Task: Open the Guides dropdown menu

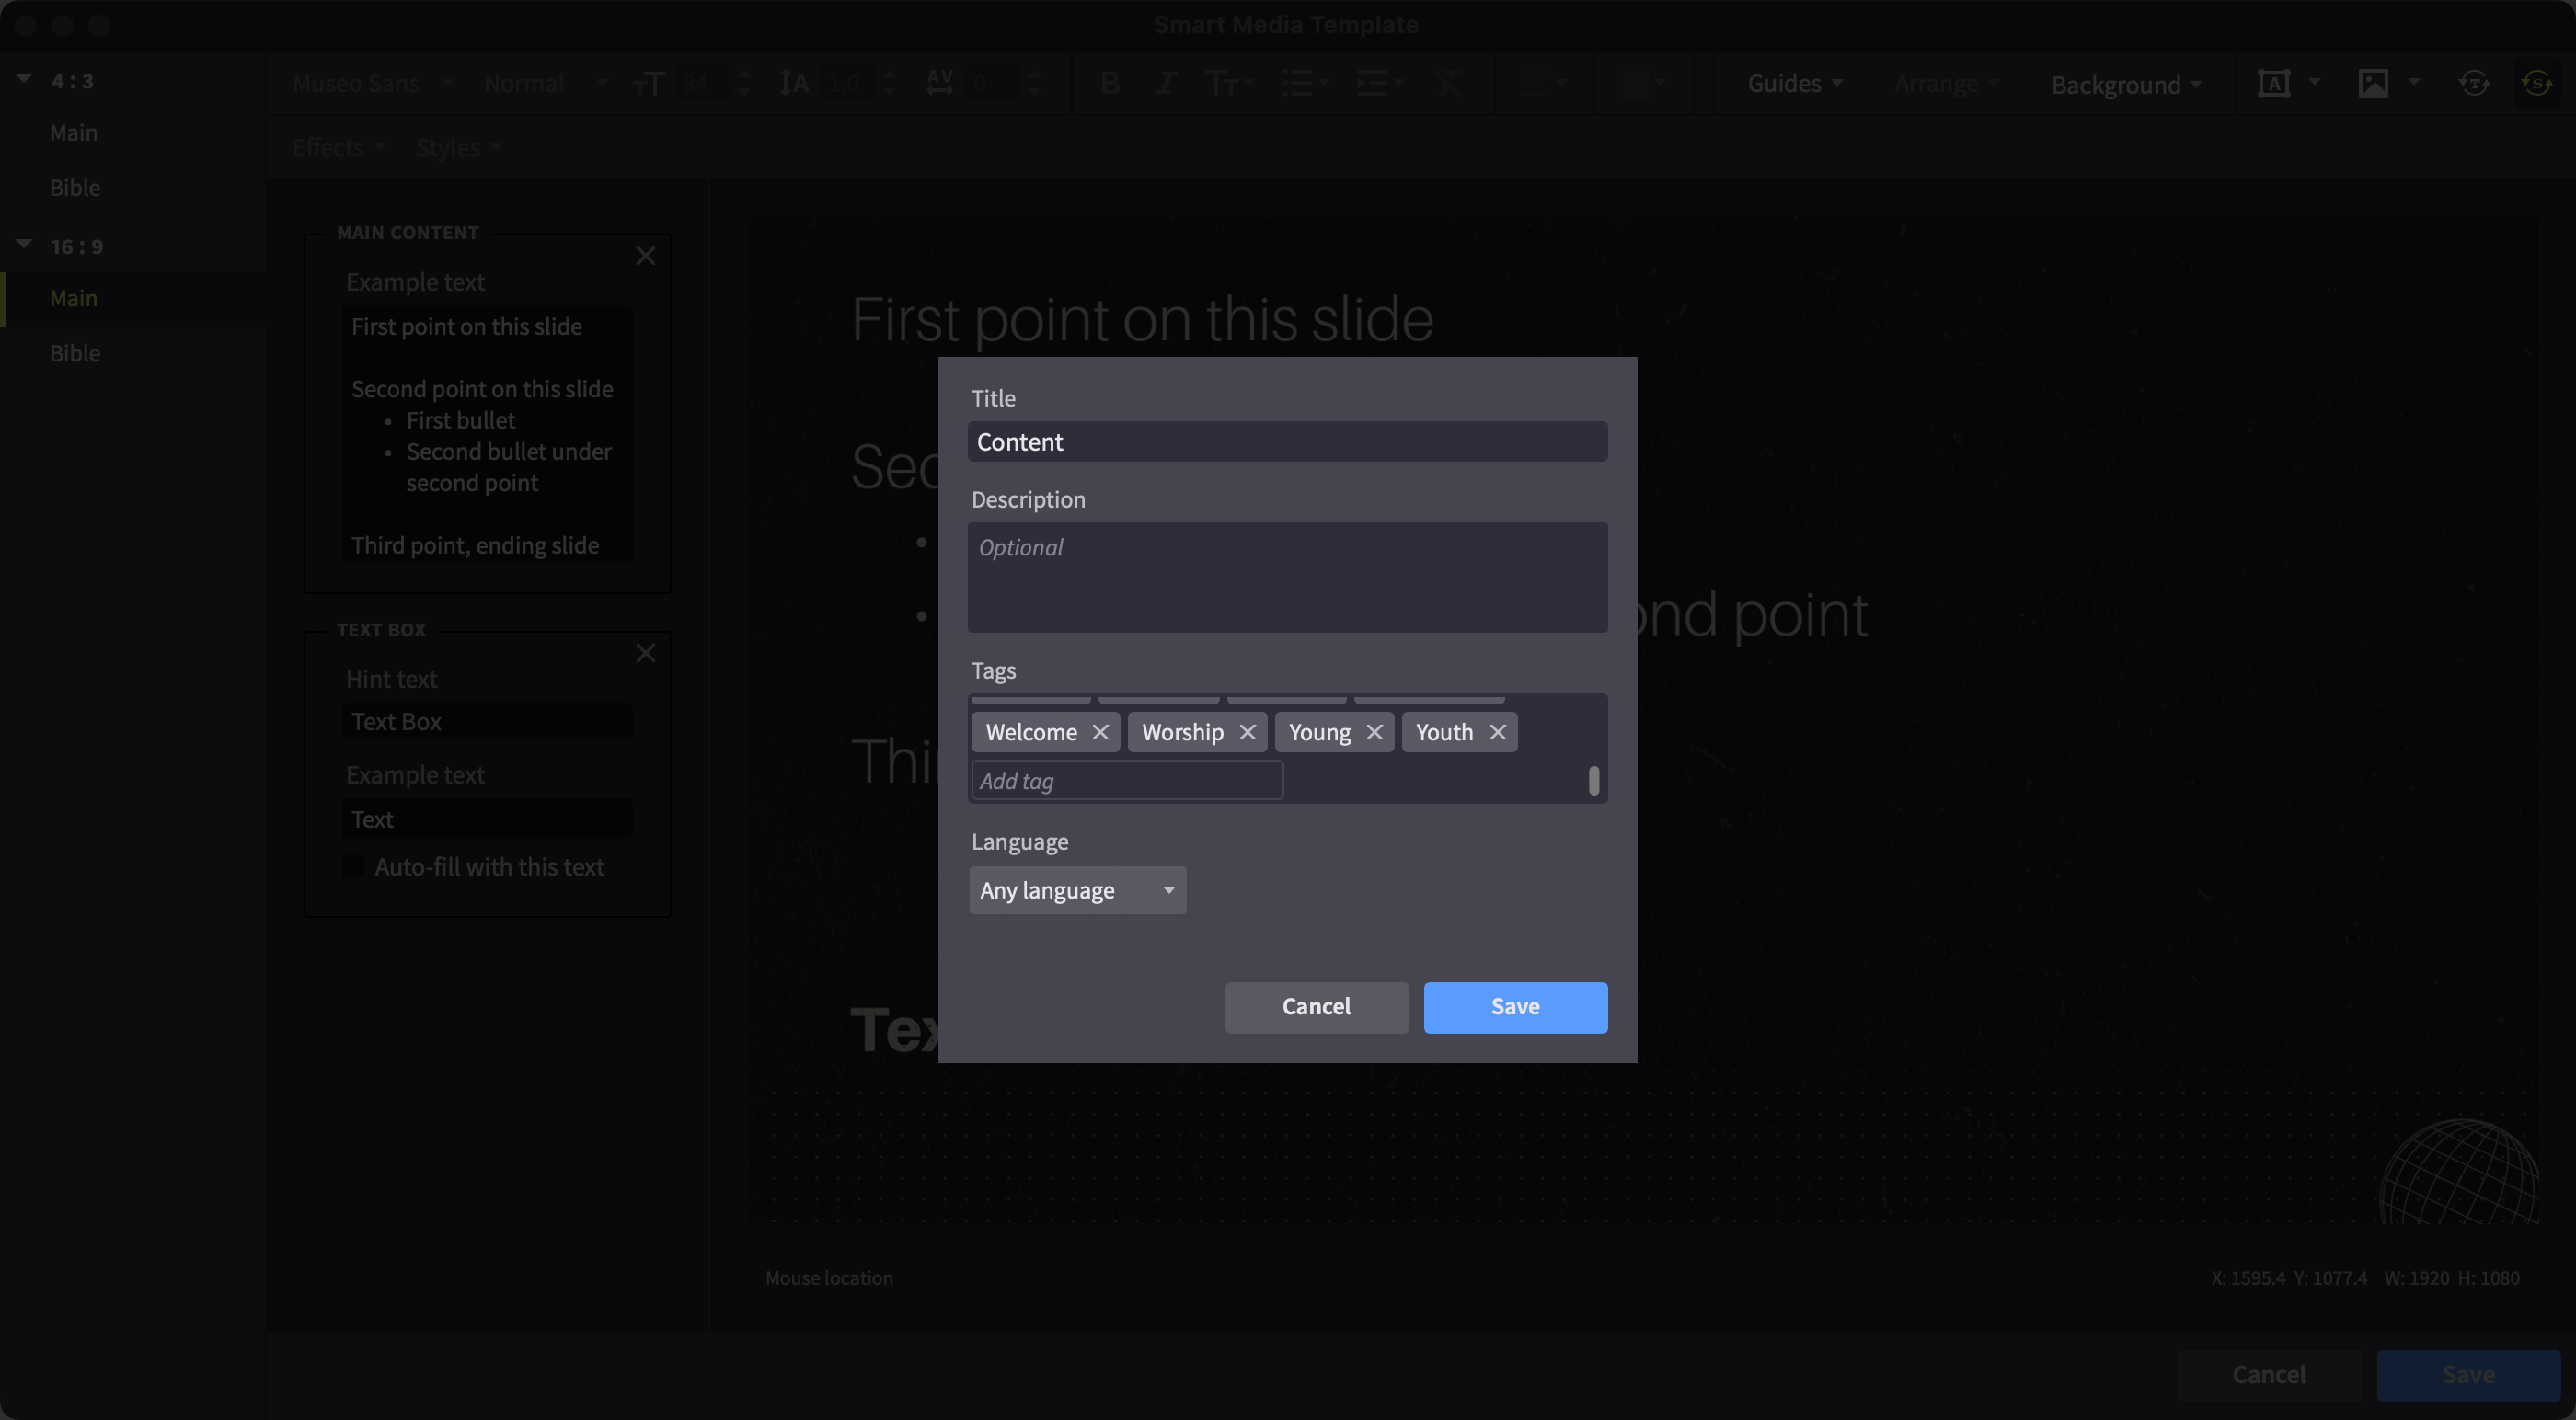Action: 1794,84
